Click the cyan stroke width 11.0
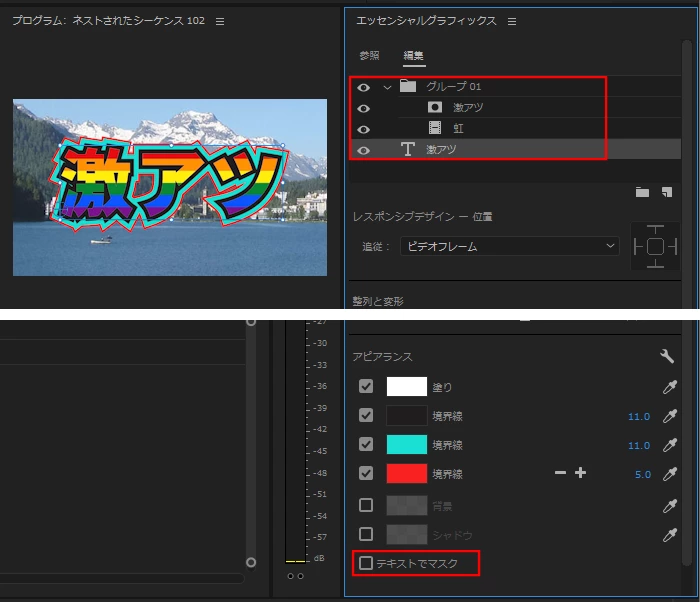The image size is (700, 602). [639, 445]
